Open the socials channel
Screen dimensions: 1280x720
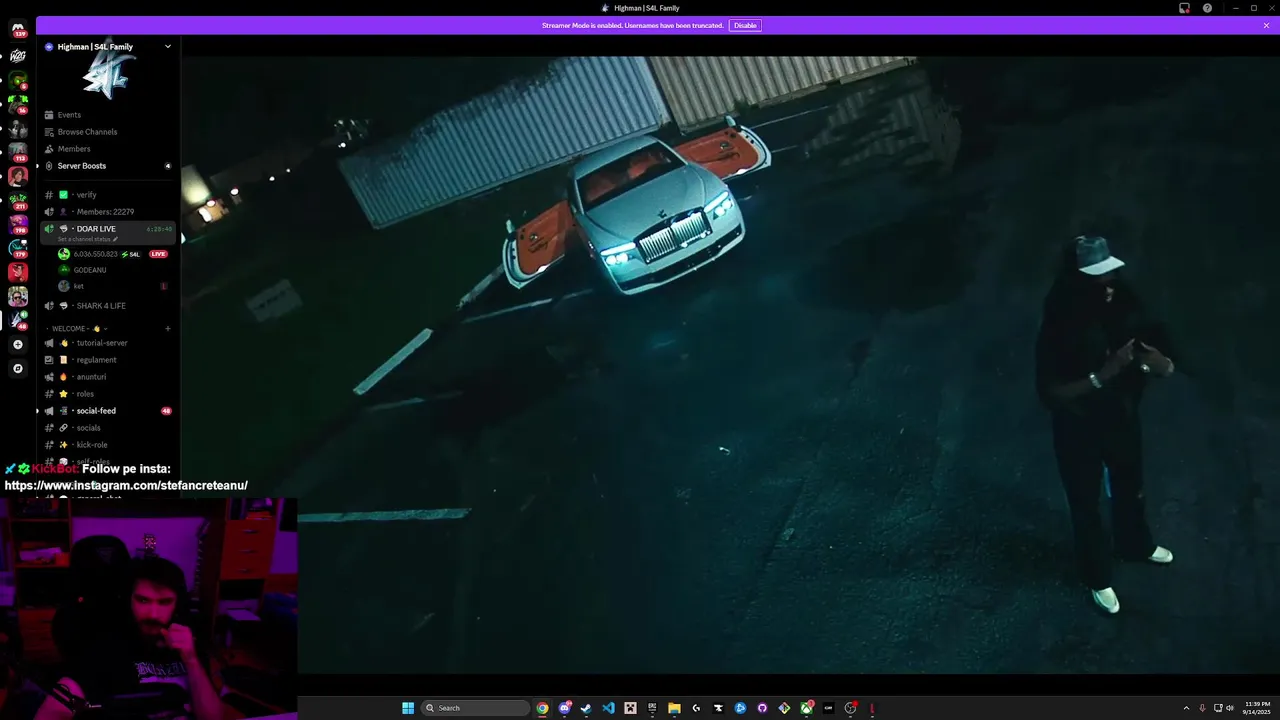click(88, 428)
